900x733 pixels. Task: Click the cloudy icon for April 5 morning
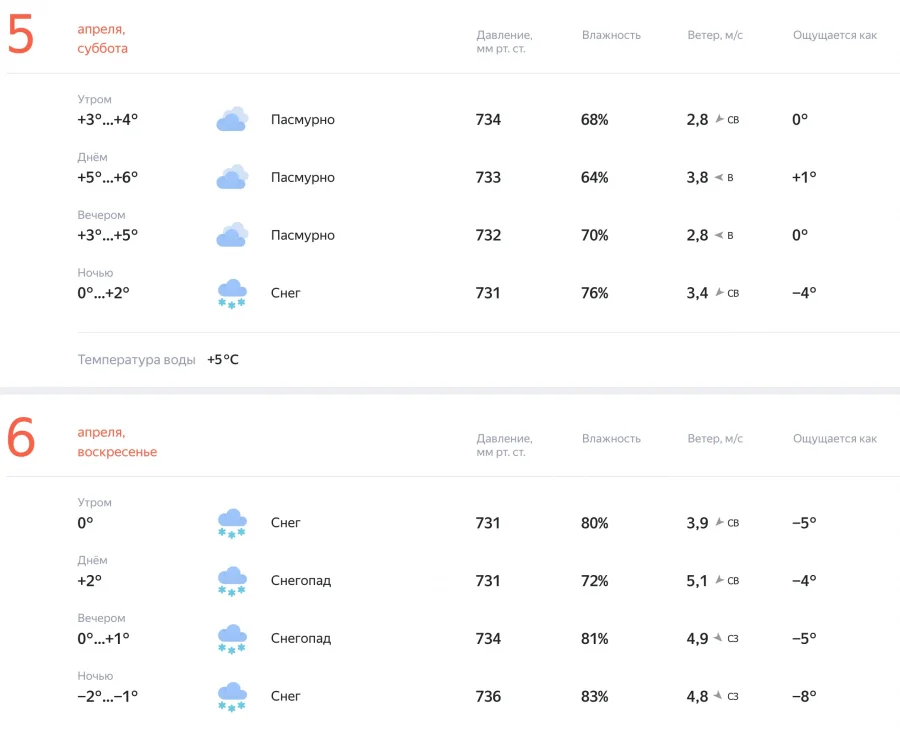coord(232,120)
